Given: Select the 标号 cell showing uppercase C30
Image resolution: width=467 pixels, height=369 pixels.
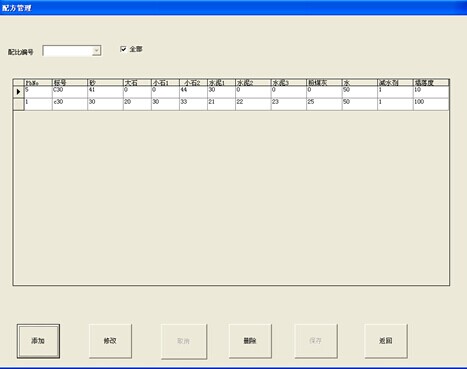Looking at the screenshot, I should (70, 92).
